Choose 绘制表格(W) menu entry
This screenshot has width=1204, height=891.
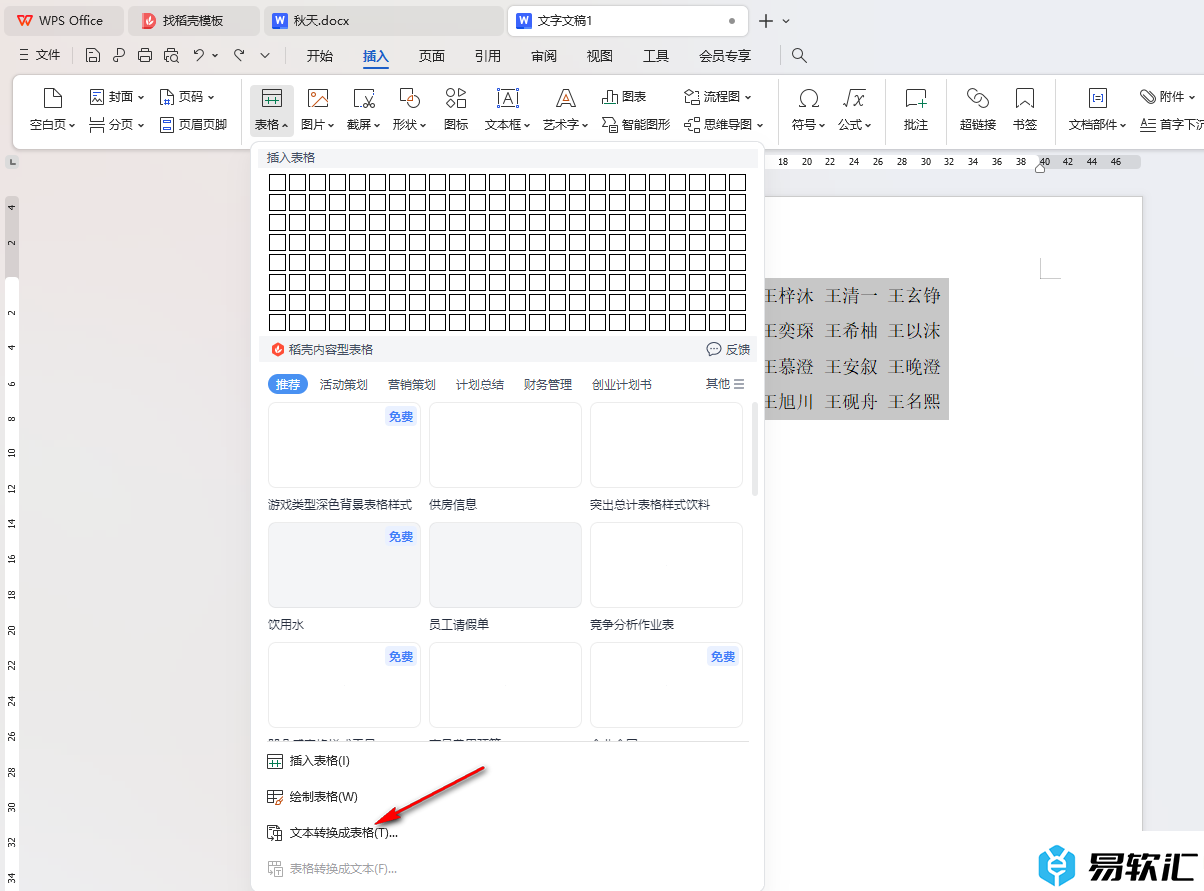[507, 797]
